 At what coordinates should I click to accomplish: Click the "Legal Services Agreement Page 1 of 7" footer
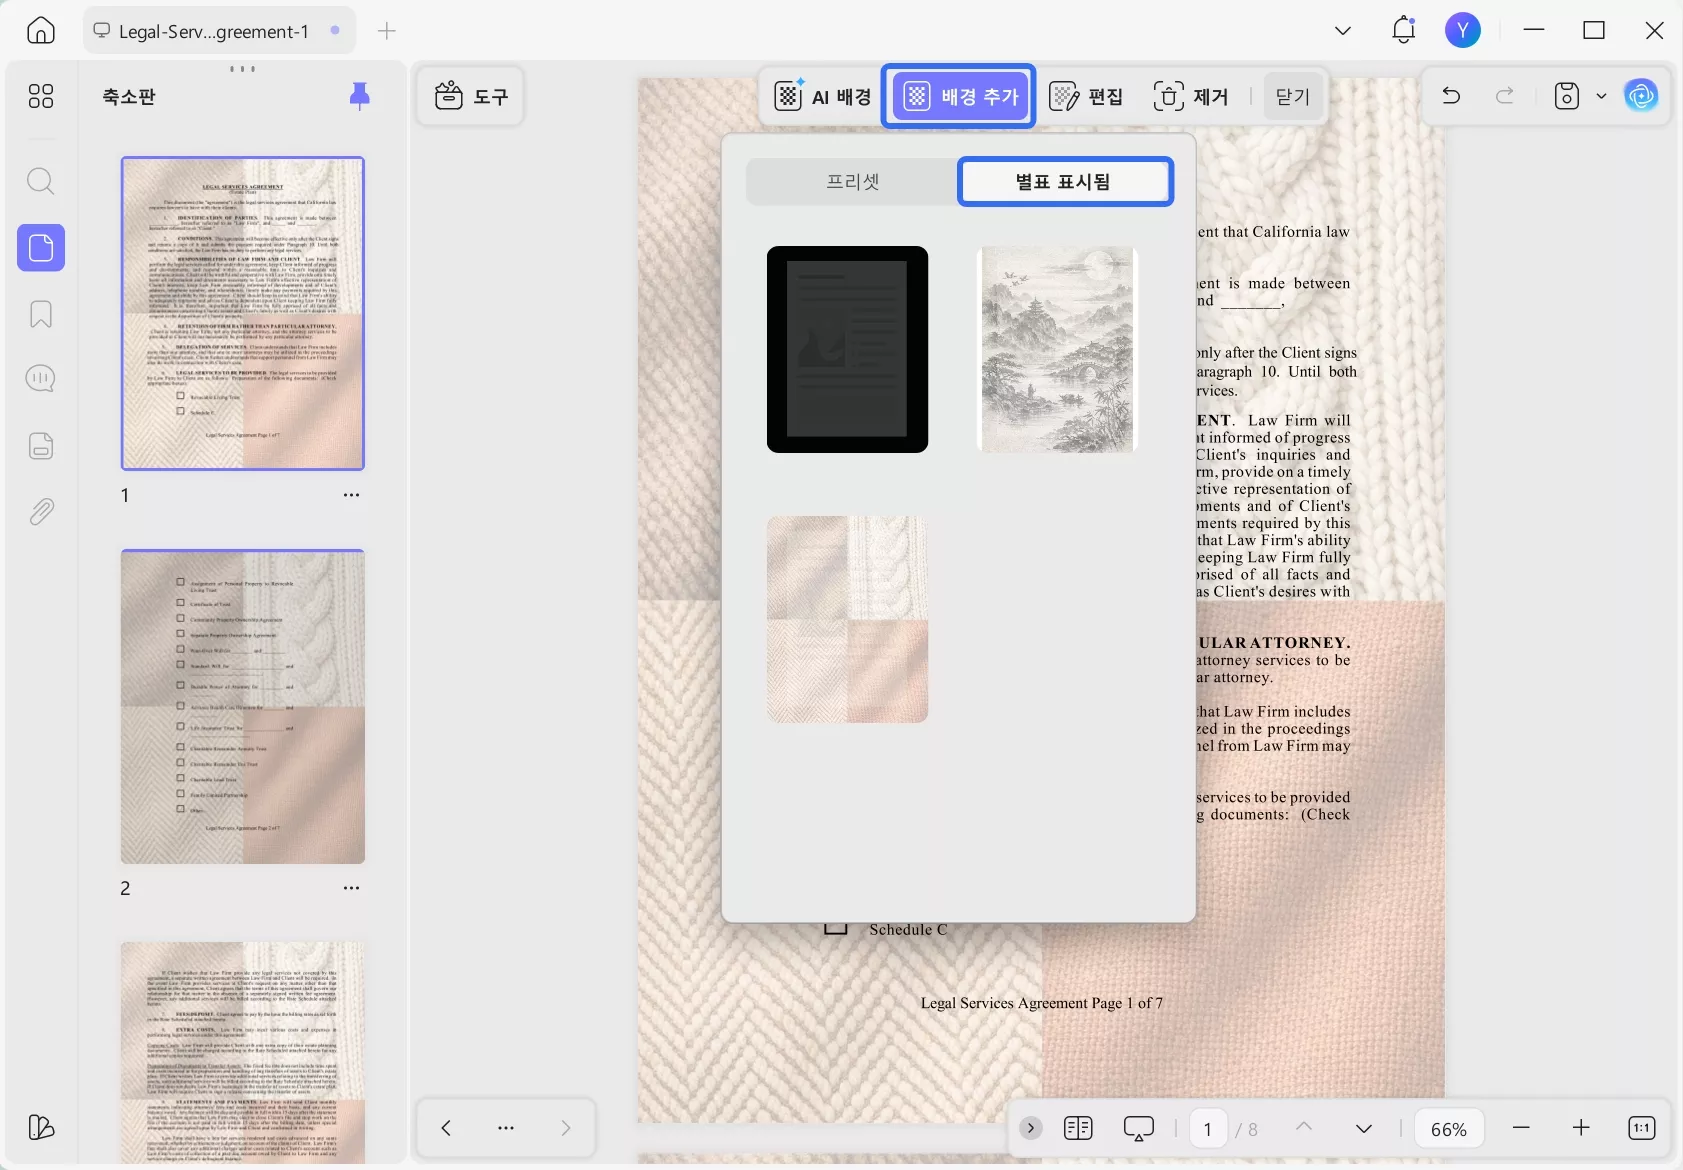point(1042,1003)
